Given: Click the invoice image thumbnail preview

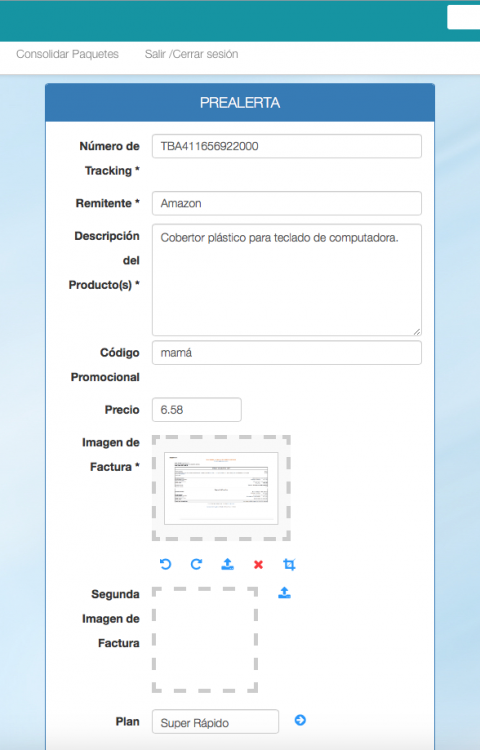Looking at the screenshot, I should (221, 488).
